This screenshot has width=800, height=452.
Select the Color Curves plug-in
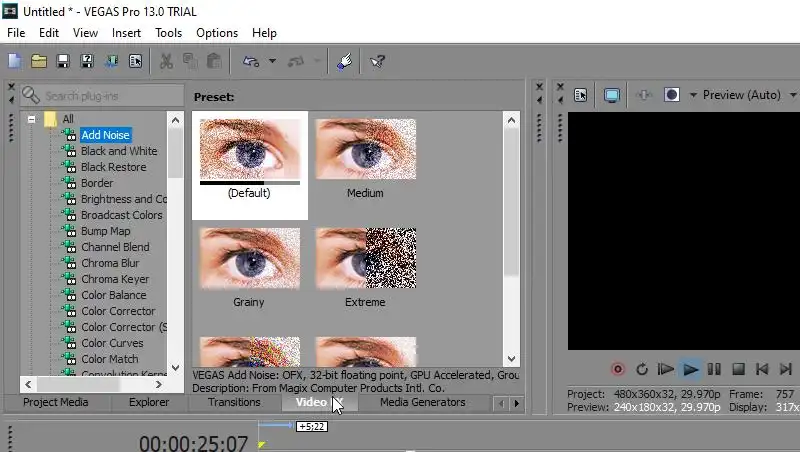tap(112, 343)
